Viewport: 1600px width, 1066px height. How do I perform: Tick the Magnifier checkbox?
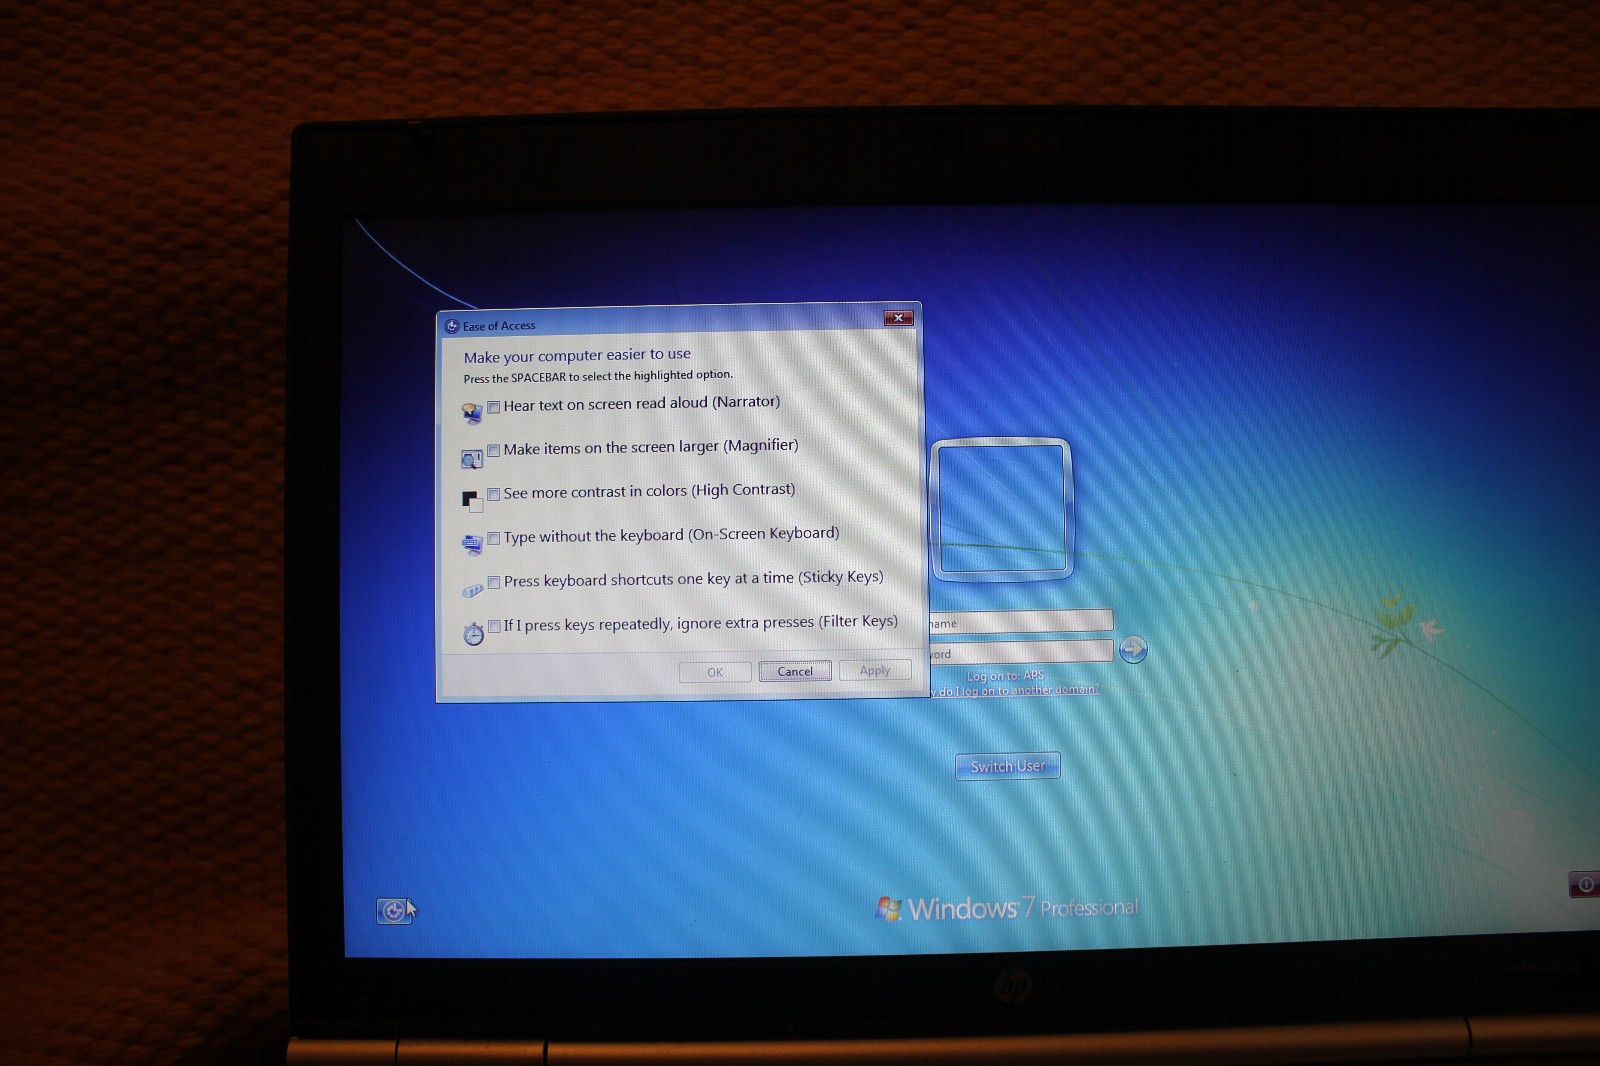coord(493,450)
